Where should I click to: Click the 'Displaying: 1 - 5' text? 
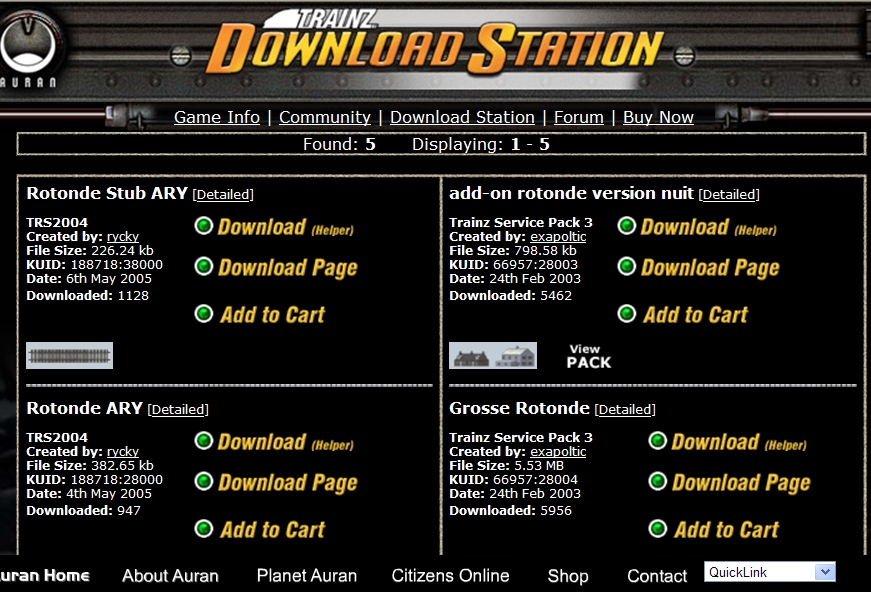click(x=480, y=144)
